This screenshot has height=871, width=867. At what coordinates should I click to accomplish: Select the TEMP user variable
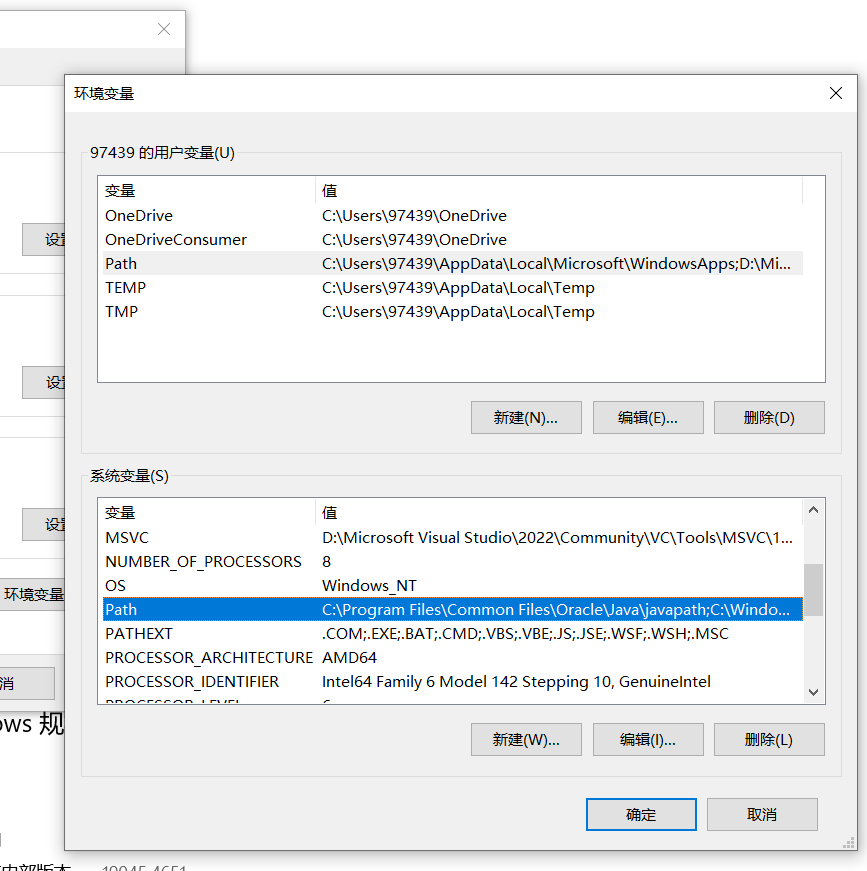125,288
